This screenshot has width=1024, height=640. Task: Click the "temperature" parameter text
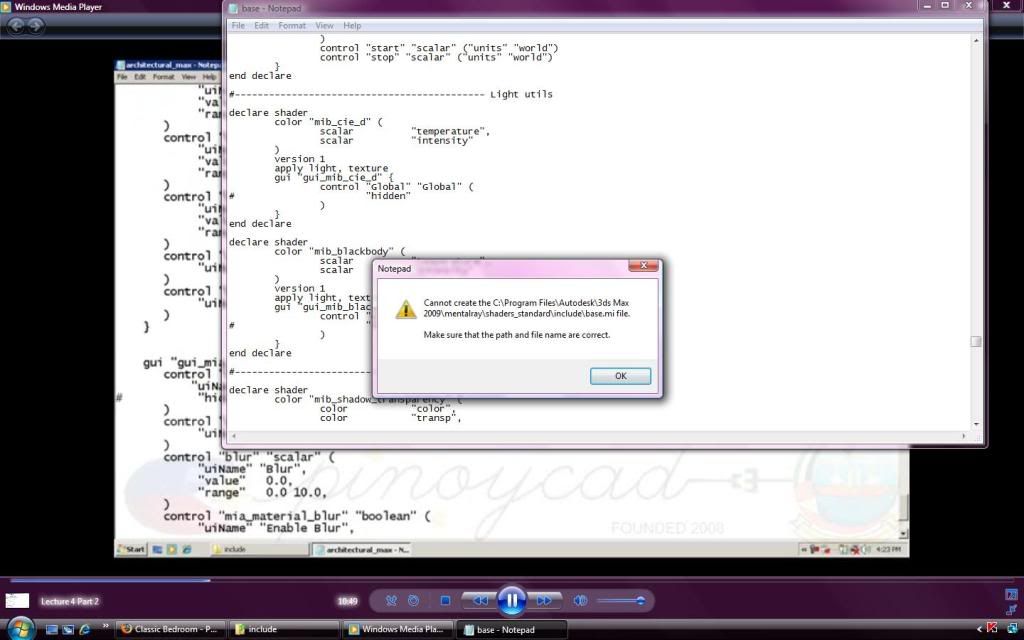pyautogui.click(x=450, y=131)
